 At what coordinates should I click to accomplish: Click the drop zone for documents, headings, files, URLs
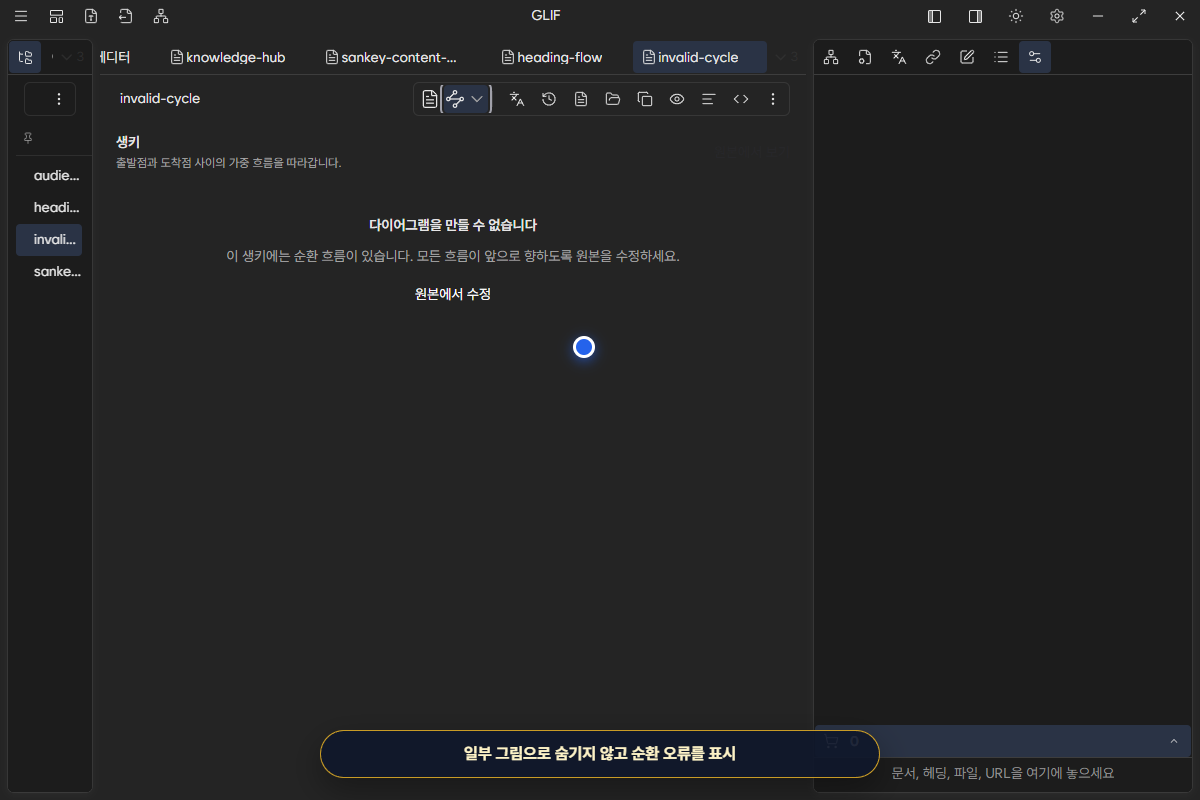[1003, 773]
